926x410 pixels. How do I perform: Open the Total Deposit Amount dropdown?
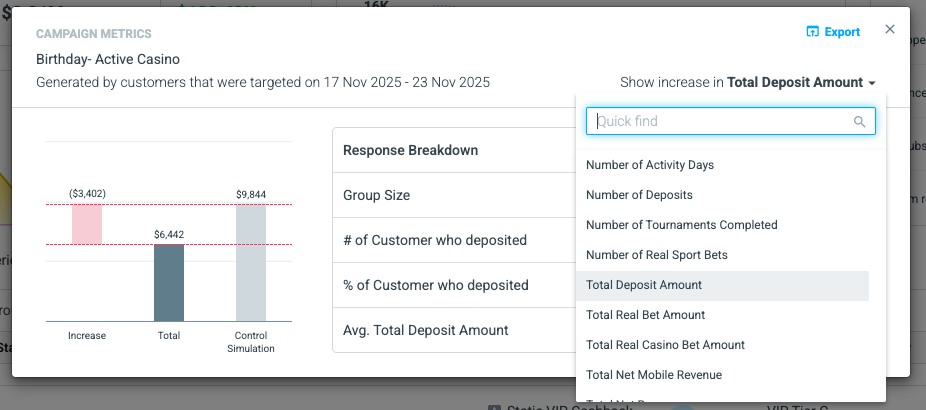click(x=801, y=83)
